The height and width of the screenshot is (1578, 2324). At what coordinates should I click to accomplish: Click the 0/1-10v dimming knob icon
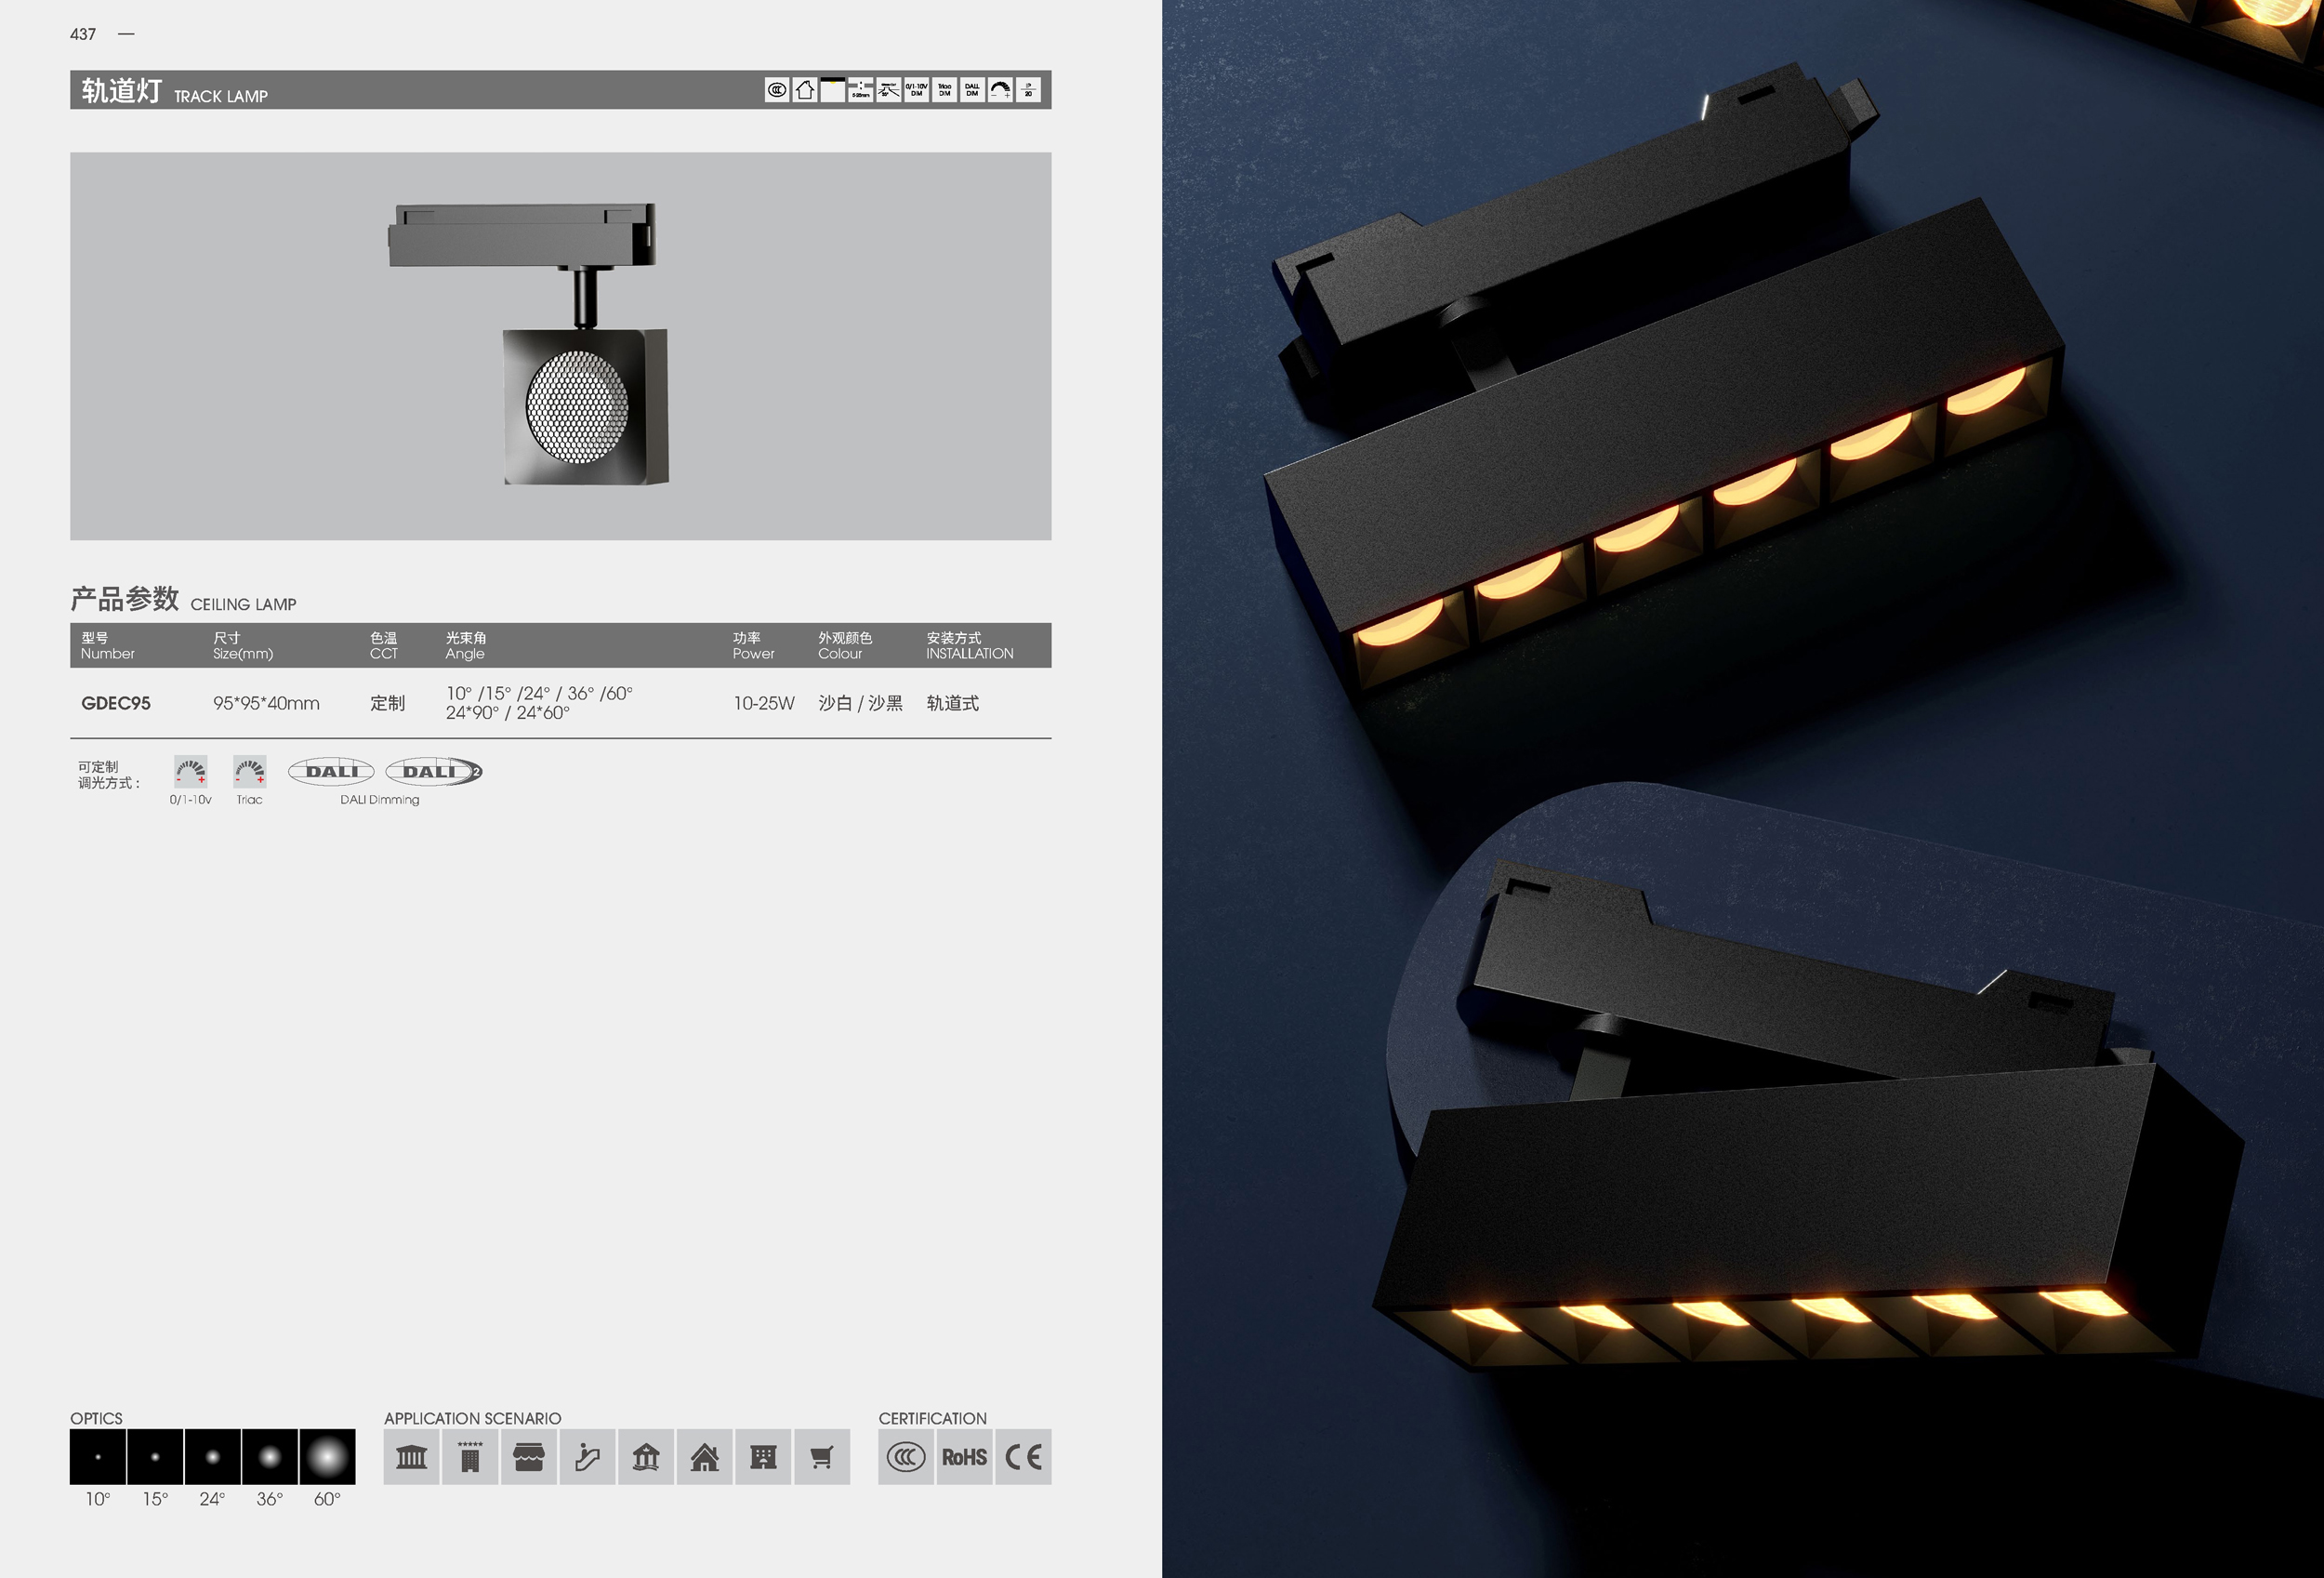[x=190, y=772]
